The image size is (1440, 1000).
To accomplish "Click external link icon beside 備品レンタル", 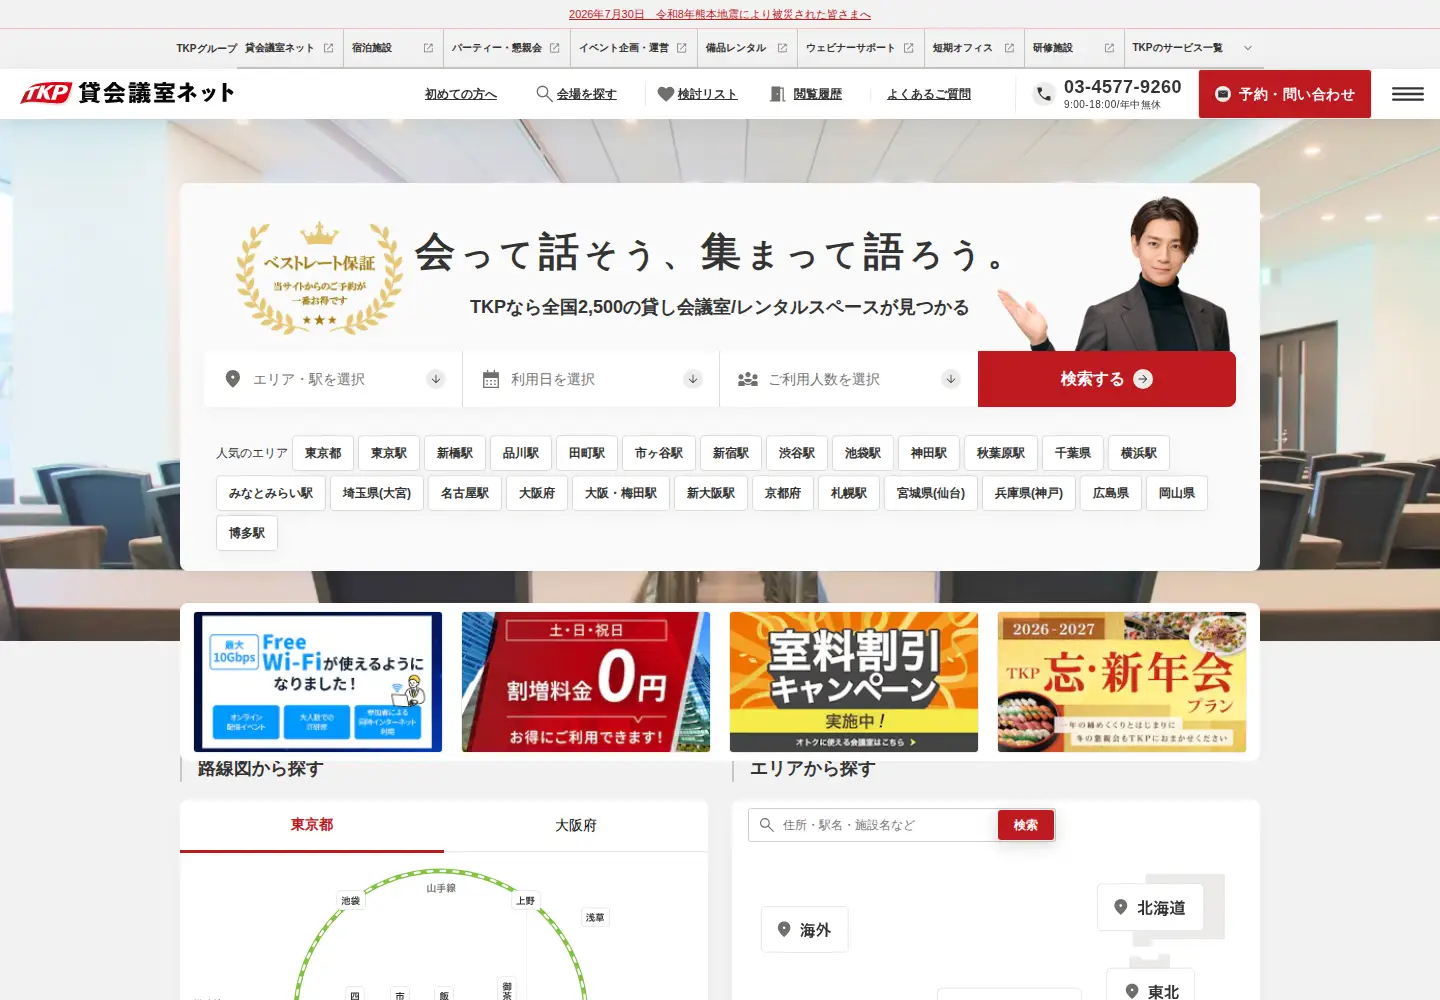I will (x=782, y=48).
